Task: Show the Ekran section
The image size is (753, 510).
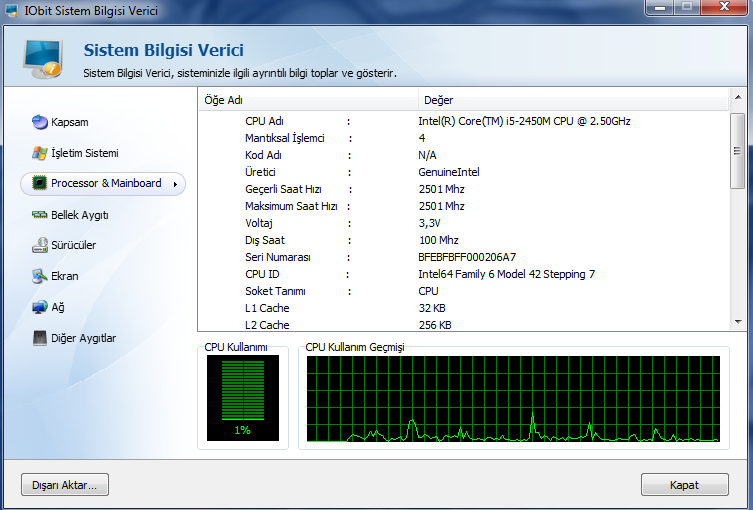Action: pyautogui.click(x=65, y=276)
